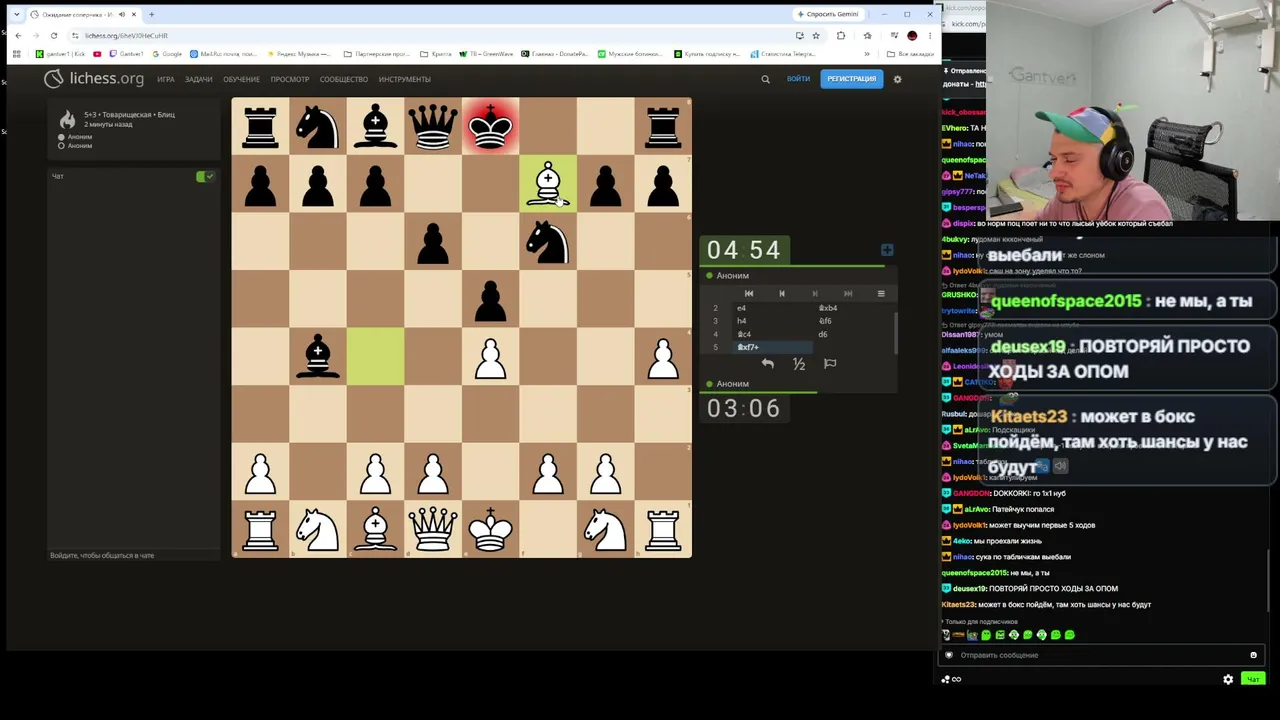The width and height of the screenshot is (1280, 720).
Task: Open Kick chat settings gear
Action: [x=1228, y=679]
